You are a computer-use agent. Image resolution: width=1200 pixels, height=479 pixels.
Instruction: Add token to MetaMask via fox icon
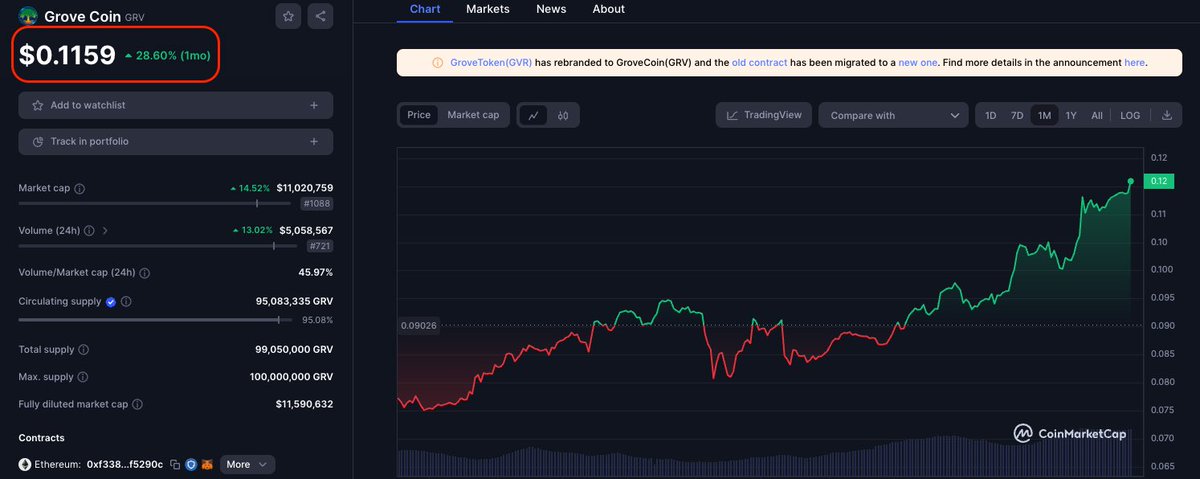(207, 465)
